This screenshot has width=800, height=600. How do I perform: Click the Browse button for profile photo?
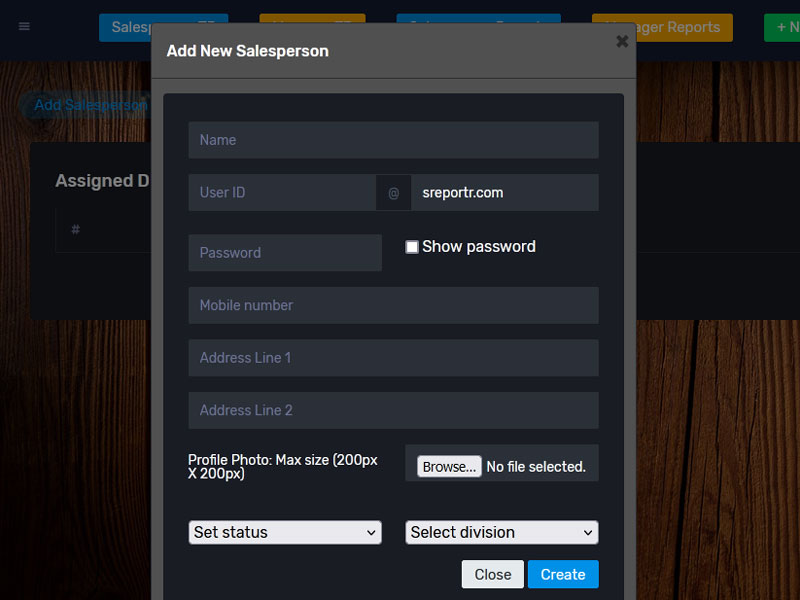point(449,467)
